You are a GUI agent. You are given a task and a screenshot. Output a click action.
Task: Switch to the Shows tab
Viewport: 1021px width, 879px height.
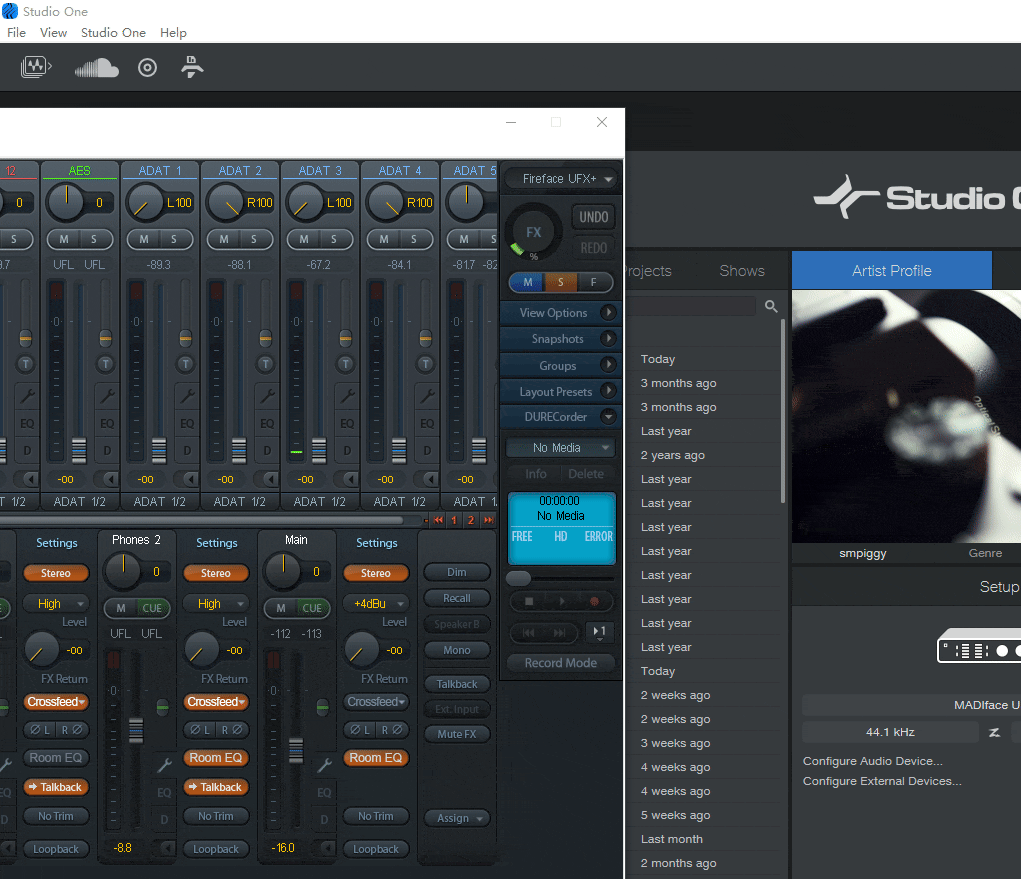tap(742, 271)
